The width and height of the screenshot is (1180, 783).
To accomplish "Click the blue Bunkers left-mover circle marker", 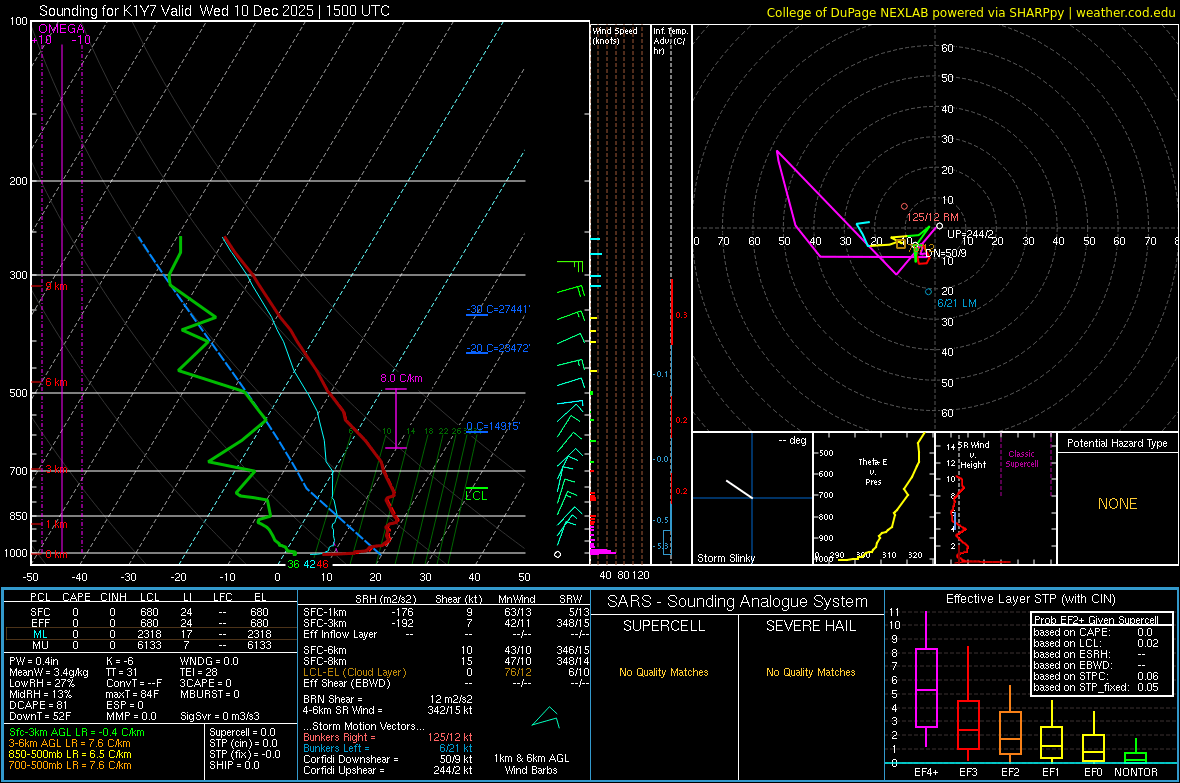I will pos(928,291).
